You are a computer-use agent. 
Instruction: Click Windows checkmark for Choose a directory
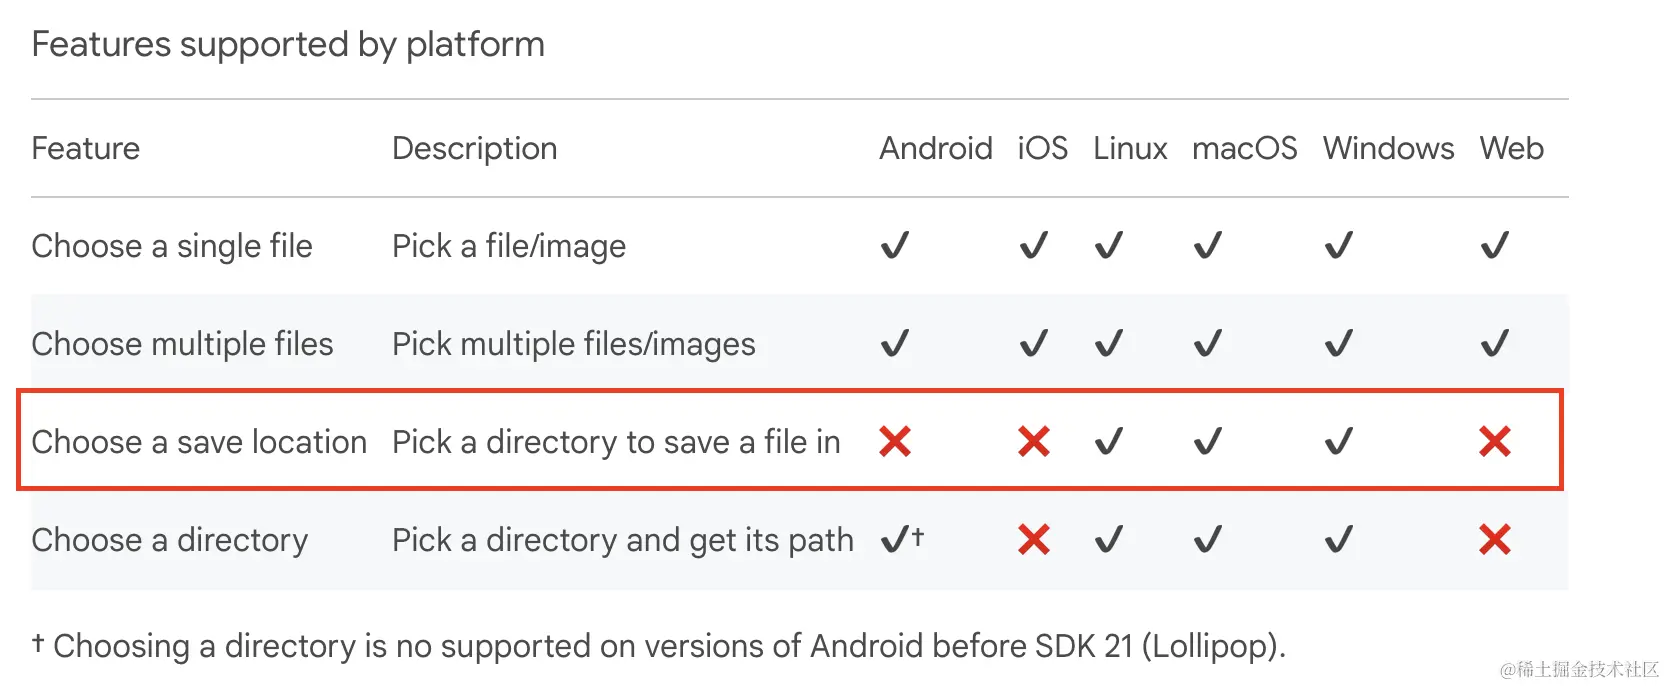pos(1339,539)
